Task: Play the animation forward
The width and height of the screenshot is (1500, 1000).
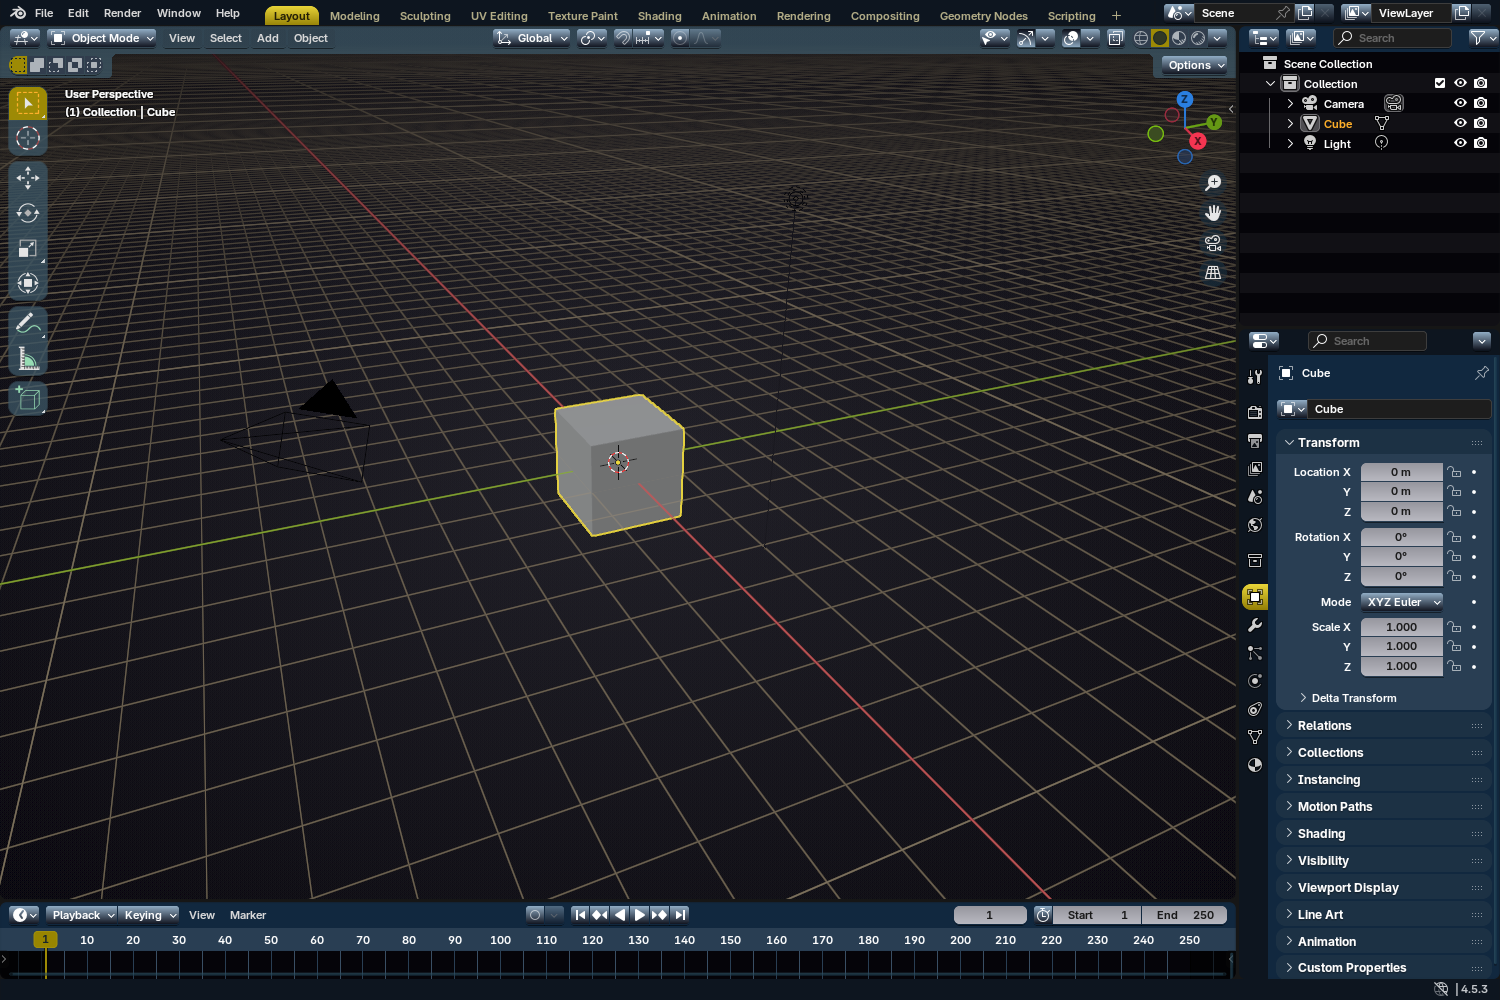Action: pos(640,915)
